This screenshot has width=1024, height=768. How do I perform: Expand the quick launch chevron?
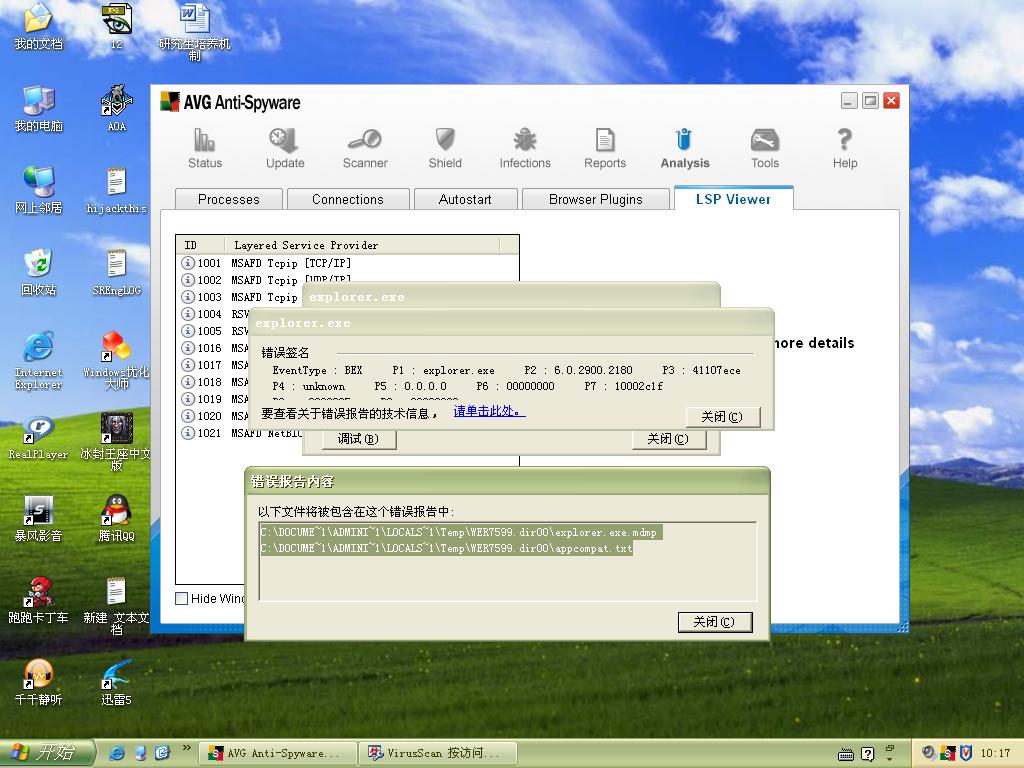click(187, 748)
